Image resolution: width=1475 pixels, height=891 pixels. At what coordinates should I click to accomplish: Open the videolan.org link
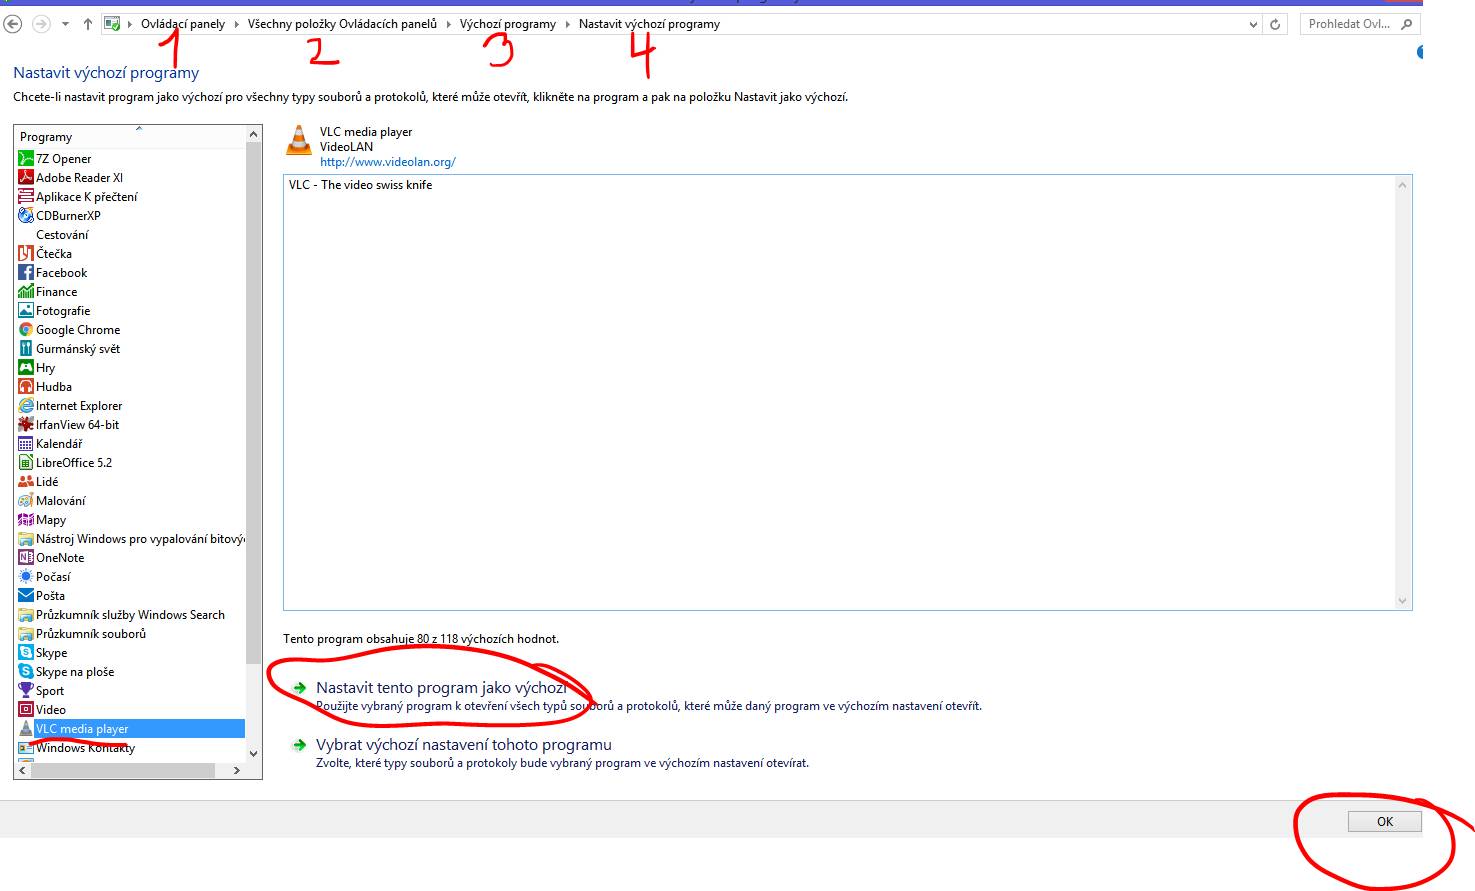pyautogui.click(x=388, y=162)
